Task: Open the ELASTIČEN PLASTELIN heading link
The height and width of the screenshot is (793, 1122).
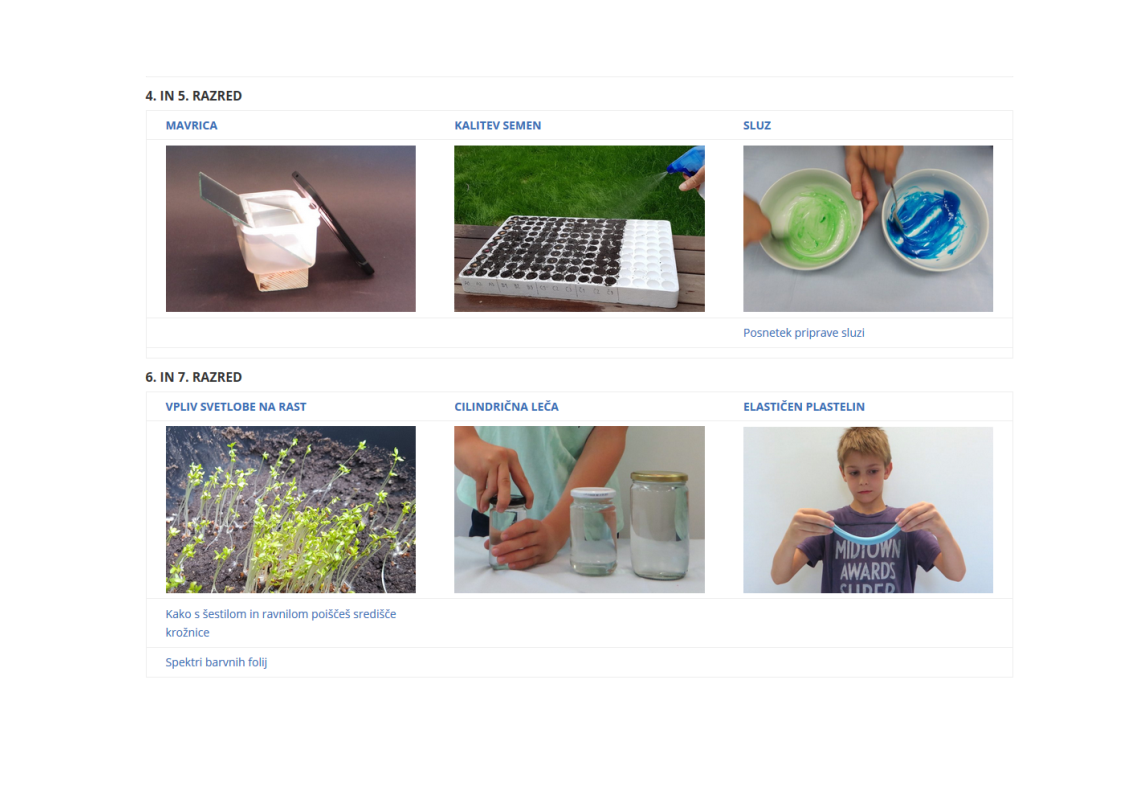Action: tap(804, 407)
